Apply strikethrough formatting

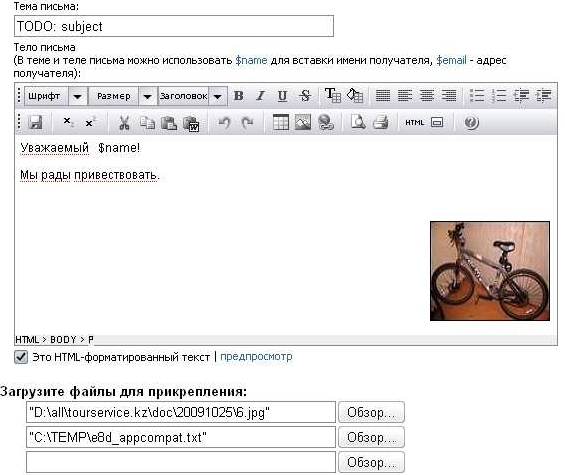click(305, 96)
